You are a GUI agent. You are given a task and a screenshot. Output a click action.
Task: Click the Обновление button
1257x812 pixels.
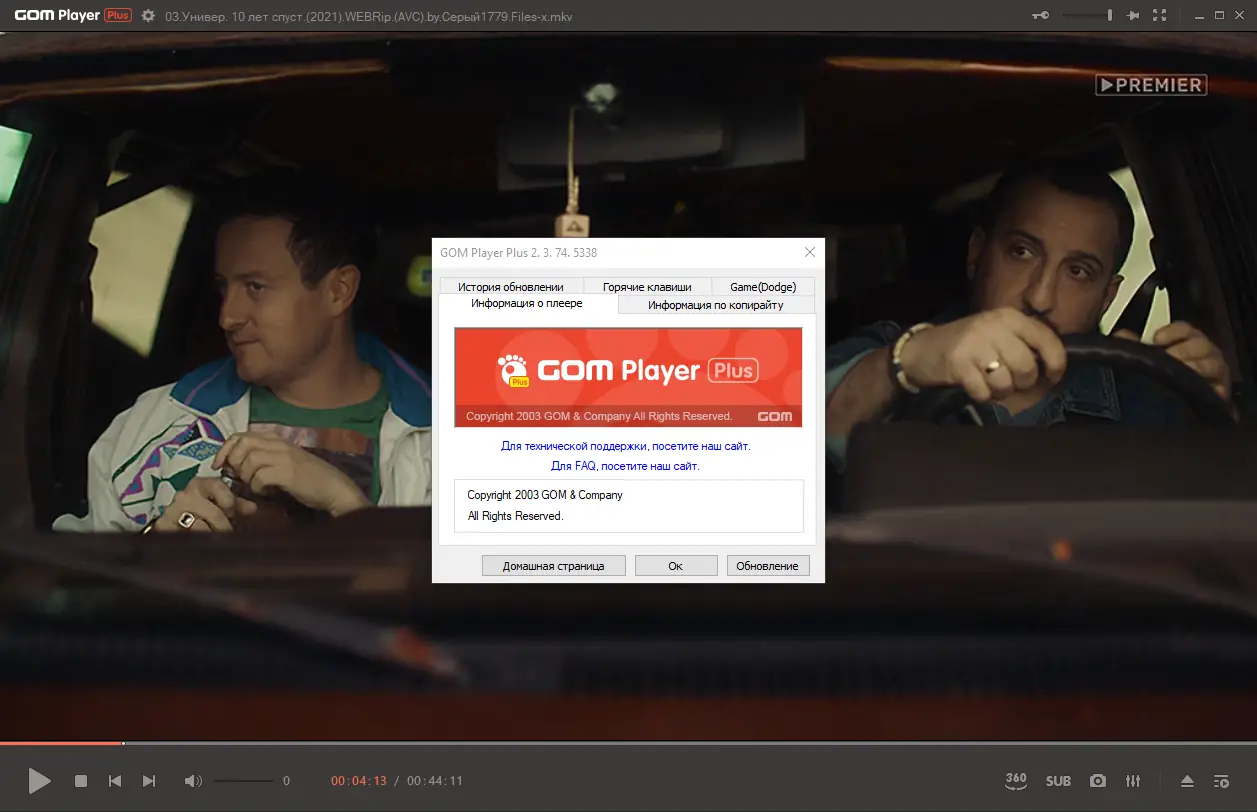767,566
